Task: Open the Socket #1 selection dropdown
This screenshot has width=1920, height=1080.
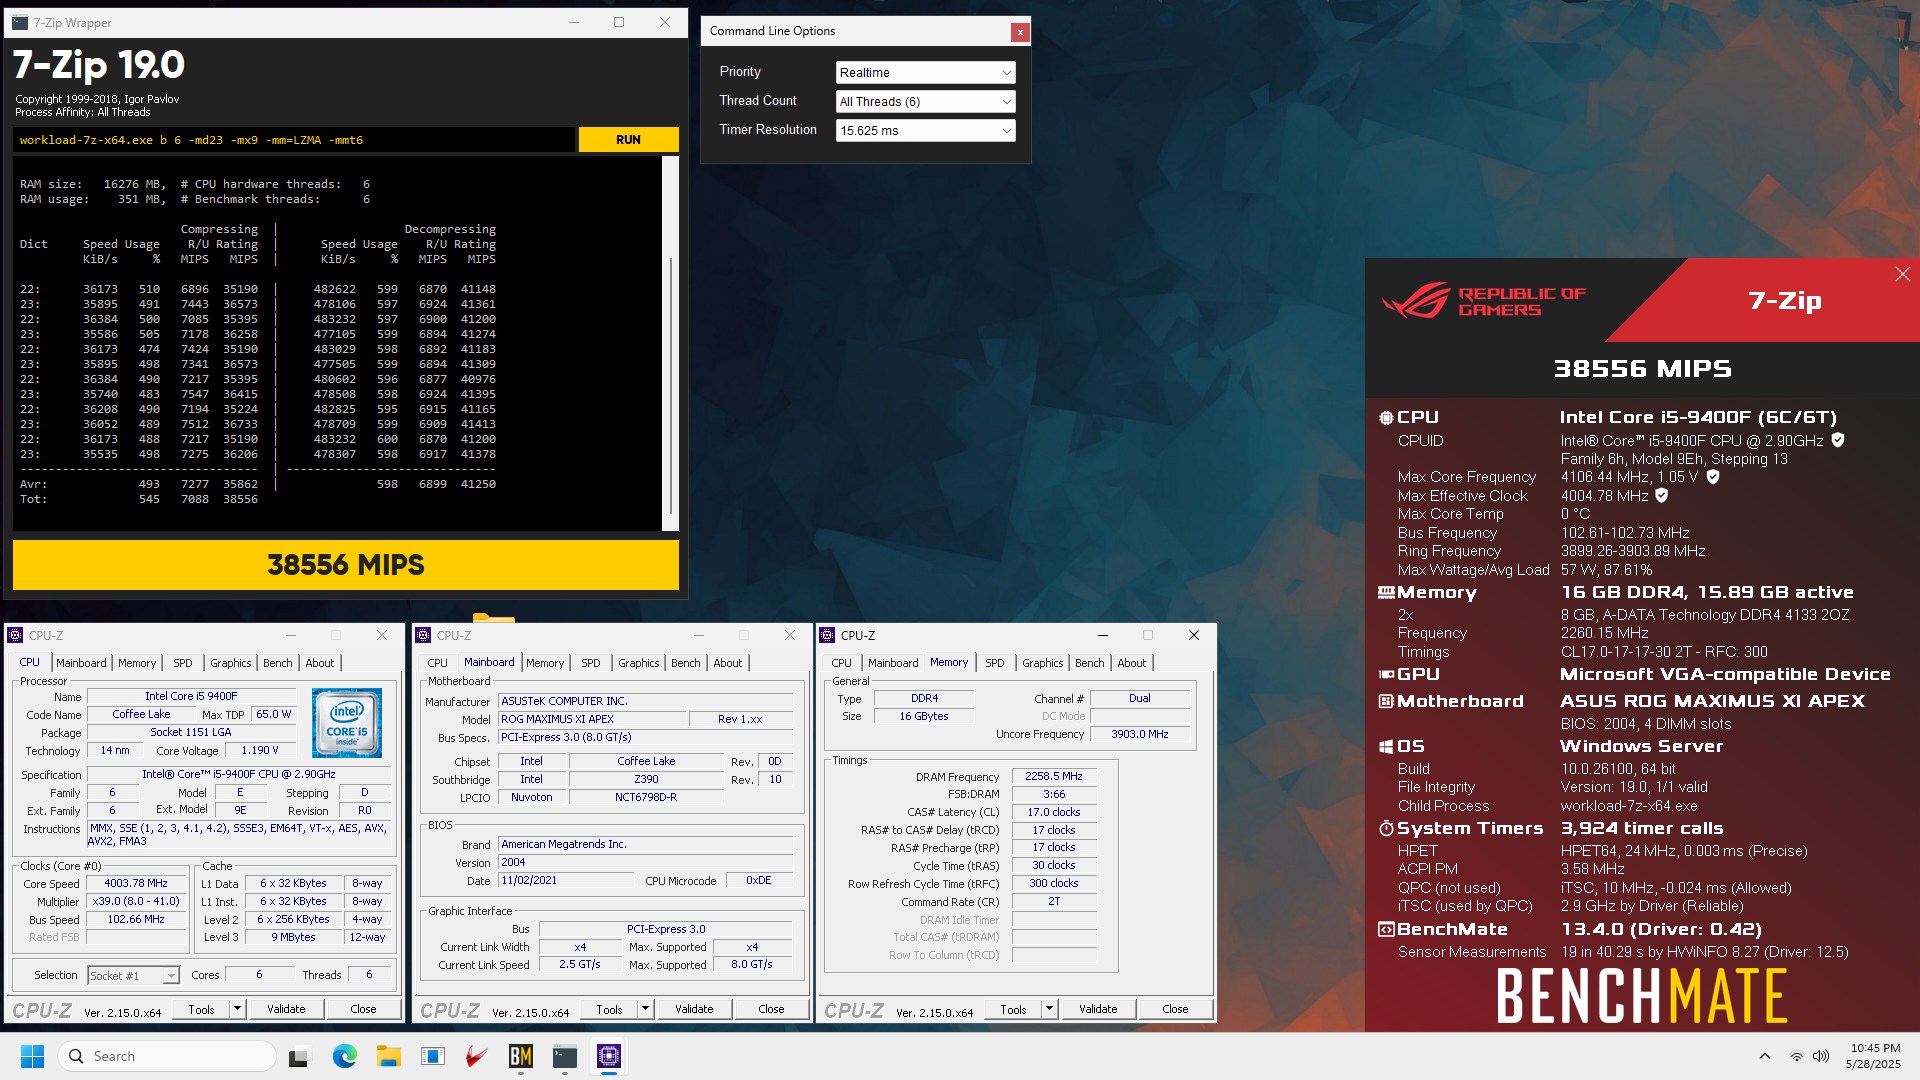Action: (133, 975)
